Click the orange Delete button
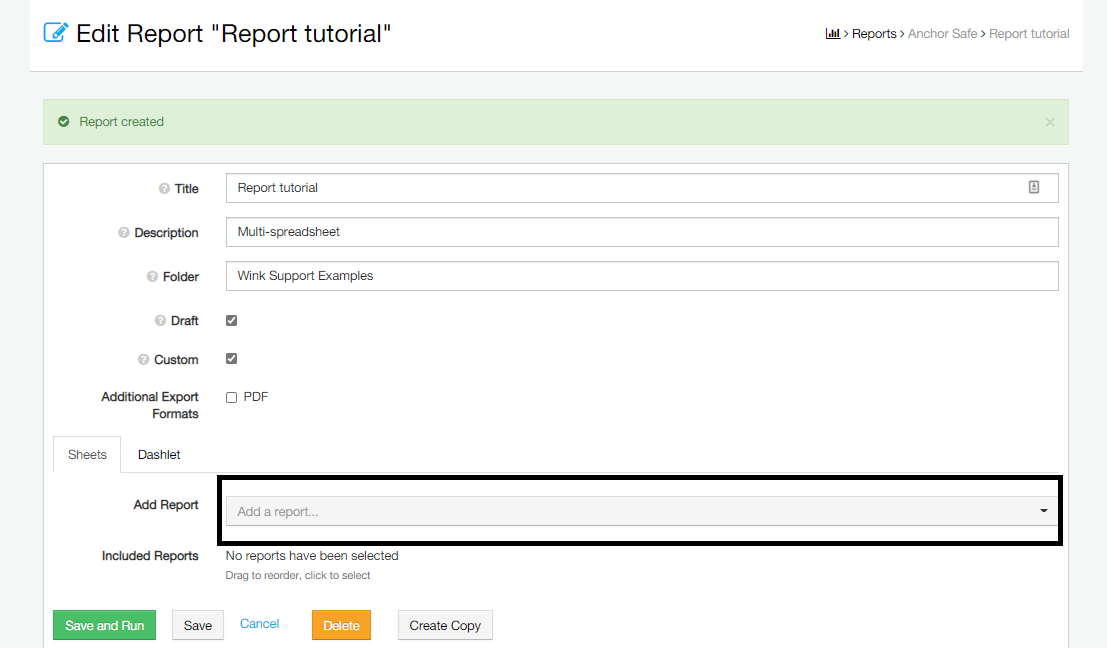Screen dimensions: 1107x648 tap(342, 625)
